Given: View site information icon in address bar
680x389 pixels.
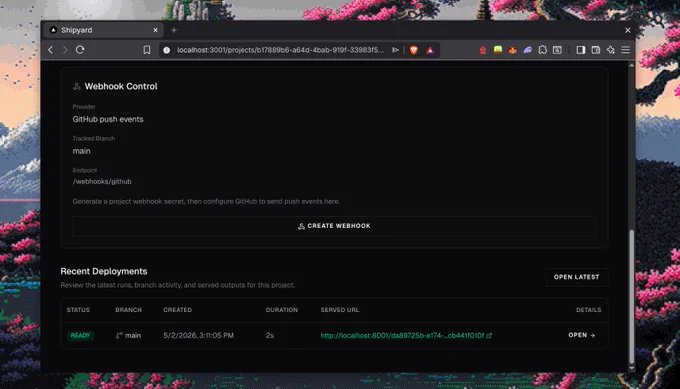Looking at the screenshot, I should coord(167,50).
